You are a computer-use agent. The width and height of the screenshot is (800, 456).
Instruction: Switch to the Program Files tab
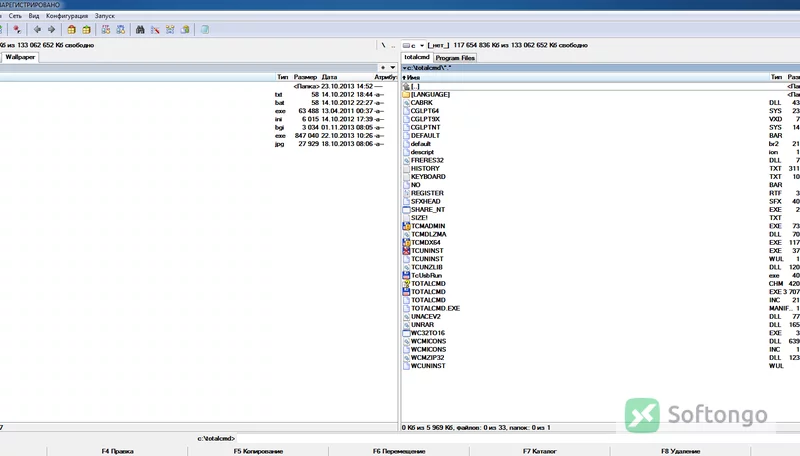[x=455, y=58]
